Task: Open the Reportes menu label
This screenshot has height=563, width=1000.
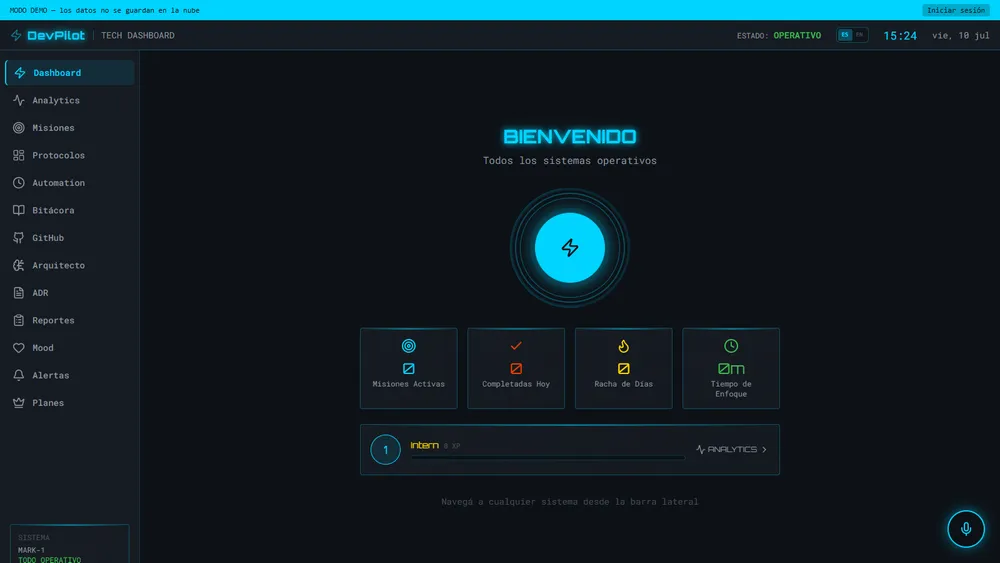Action: (x=54, y=320)
